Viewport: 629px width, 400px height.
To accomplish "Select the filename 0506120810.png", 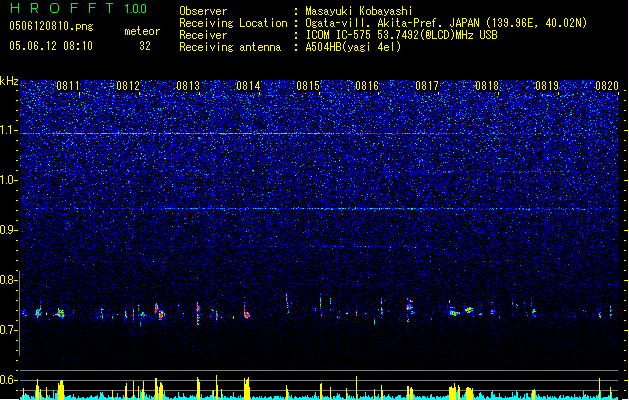I will (x=51, y=26).
